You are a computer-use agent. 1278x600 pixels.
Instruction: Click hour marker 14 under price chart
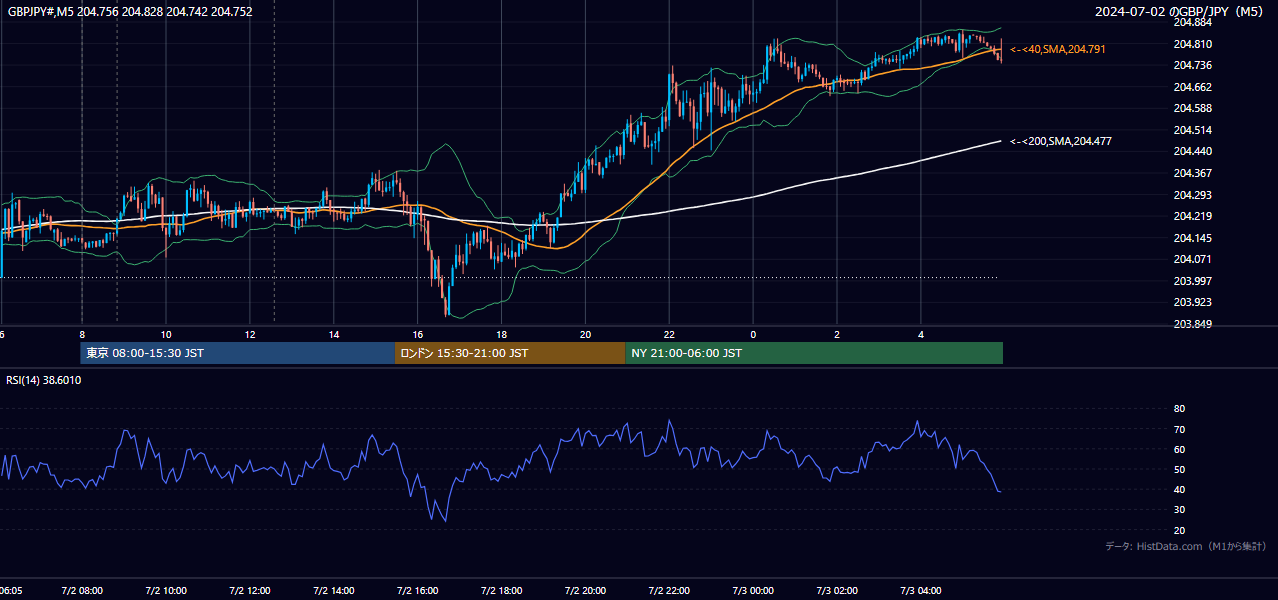point(334,334)
